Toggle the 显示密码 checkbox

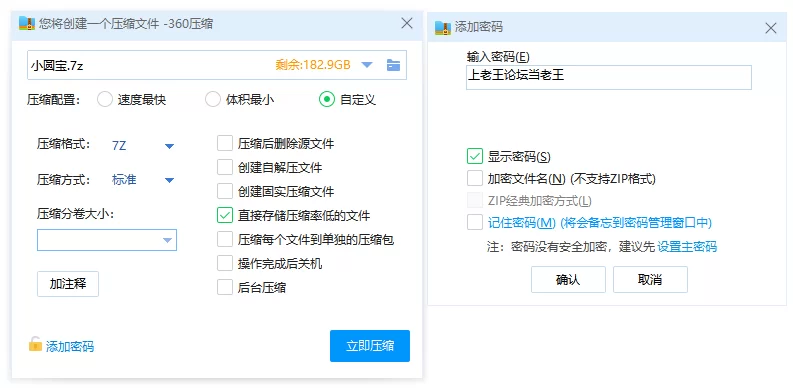475,156
